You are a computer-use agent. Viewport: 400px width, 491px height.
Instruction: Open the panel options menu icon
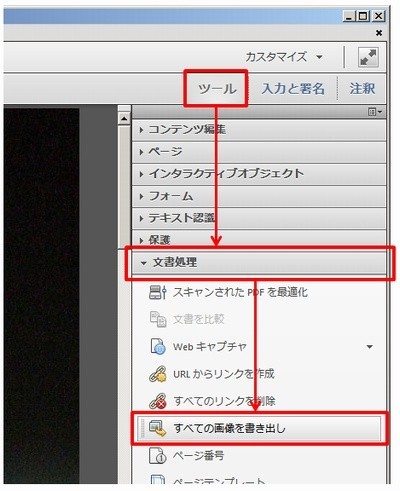pos(375,112)
